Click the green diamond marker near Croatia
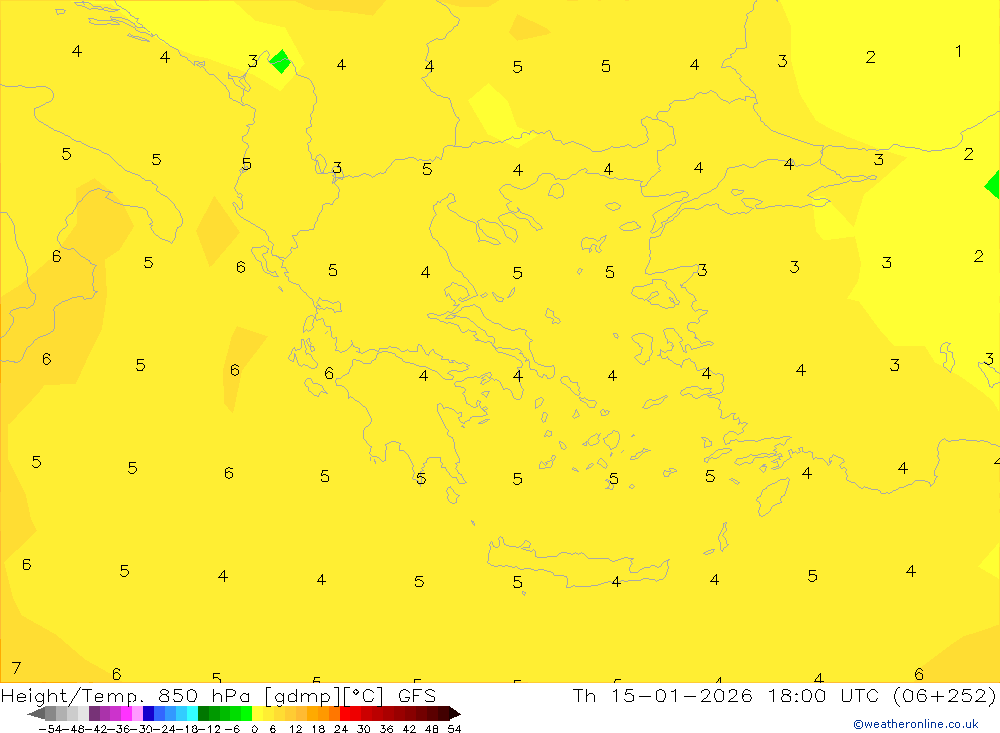Screen dimensions: 1000x733 click(x=281, y=61)
